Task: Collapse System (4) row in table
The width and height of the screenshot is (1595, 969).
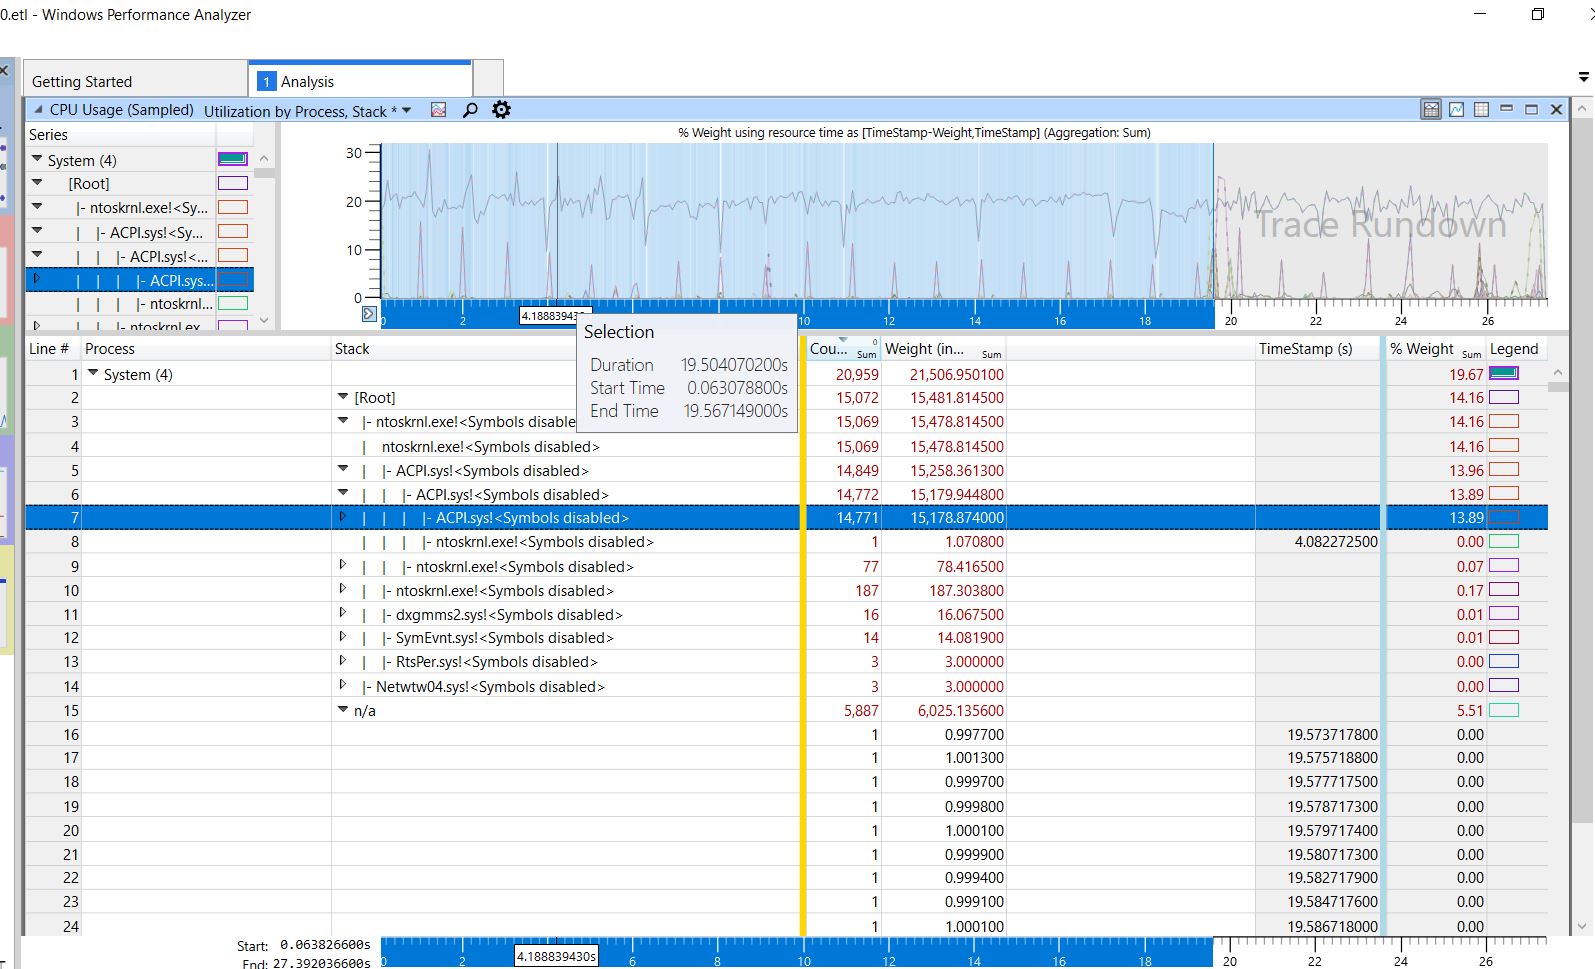Action: tap(93, 373)
